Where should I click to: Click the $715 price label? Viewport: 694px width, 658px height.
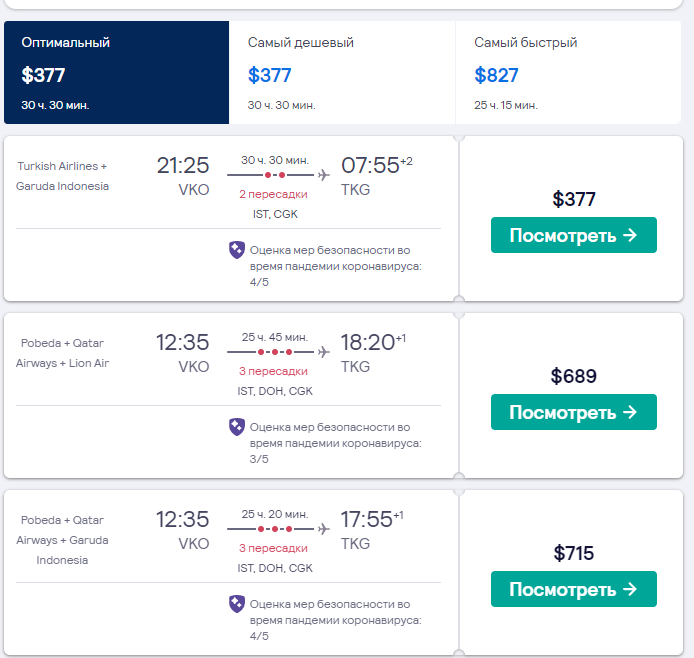tap(573, 553)
